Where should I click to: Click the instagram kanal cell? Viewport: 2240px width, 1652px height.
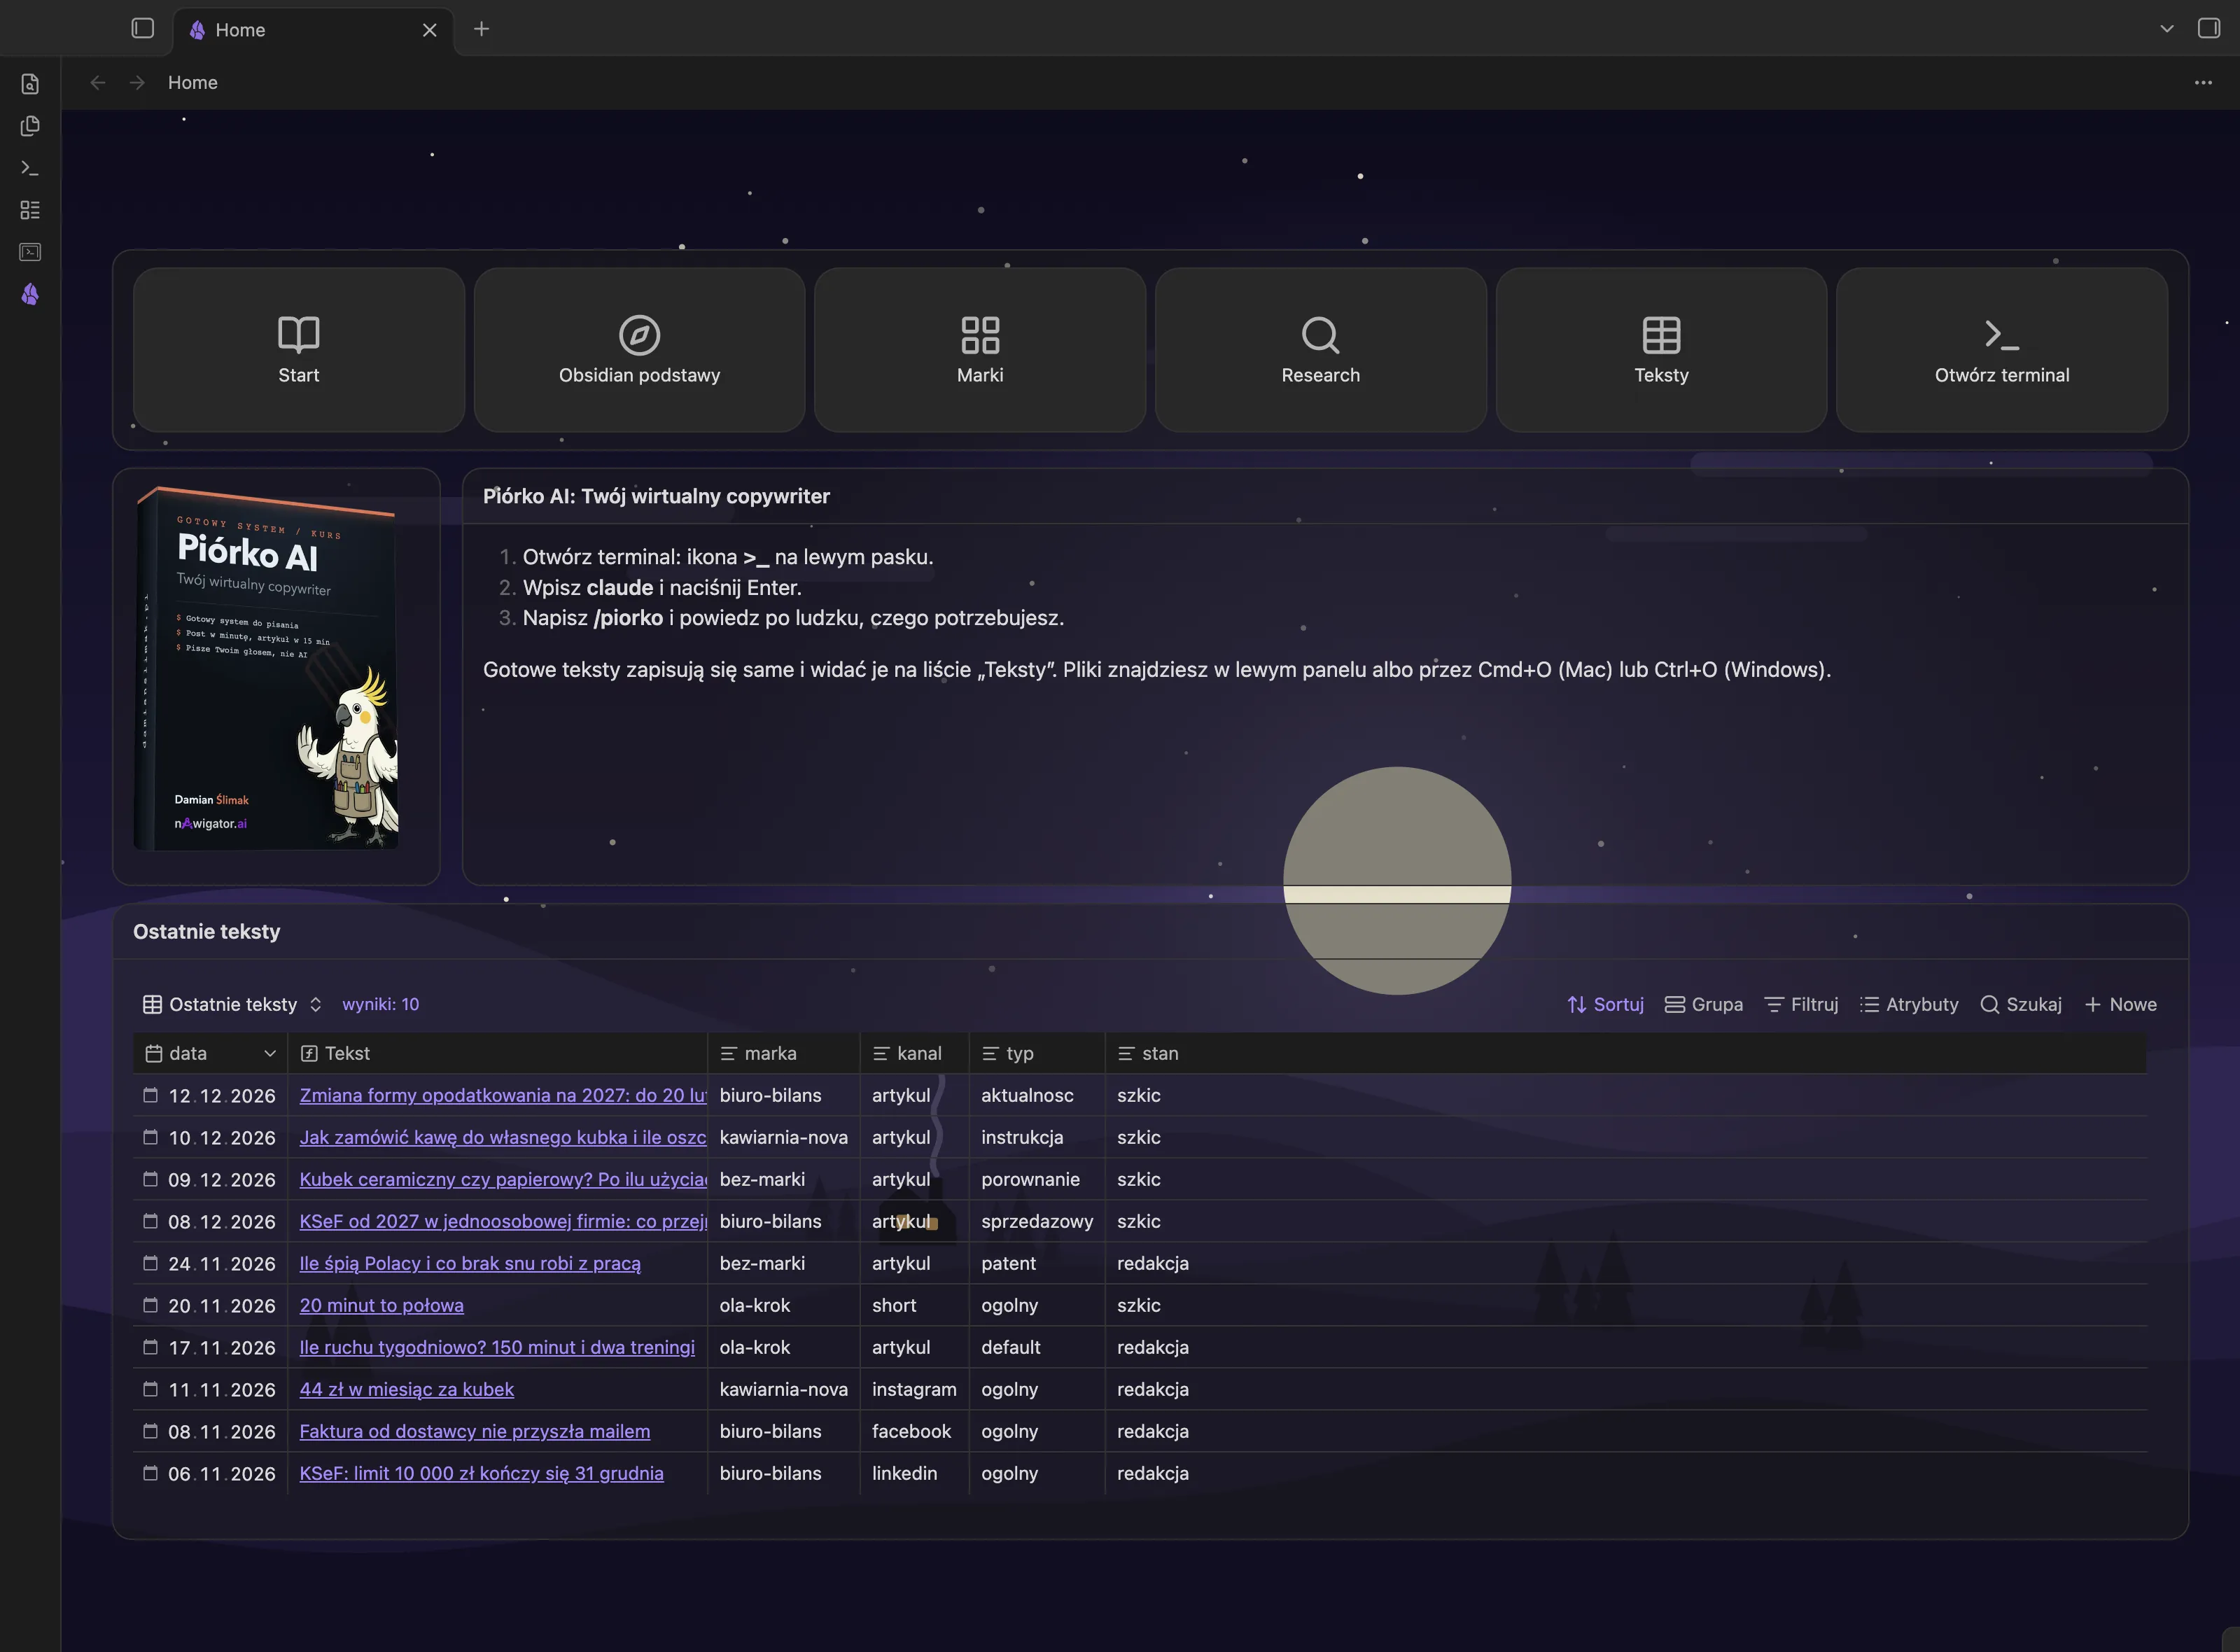pos(914,1389)
